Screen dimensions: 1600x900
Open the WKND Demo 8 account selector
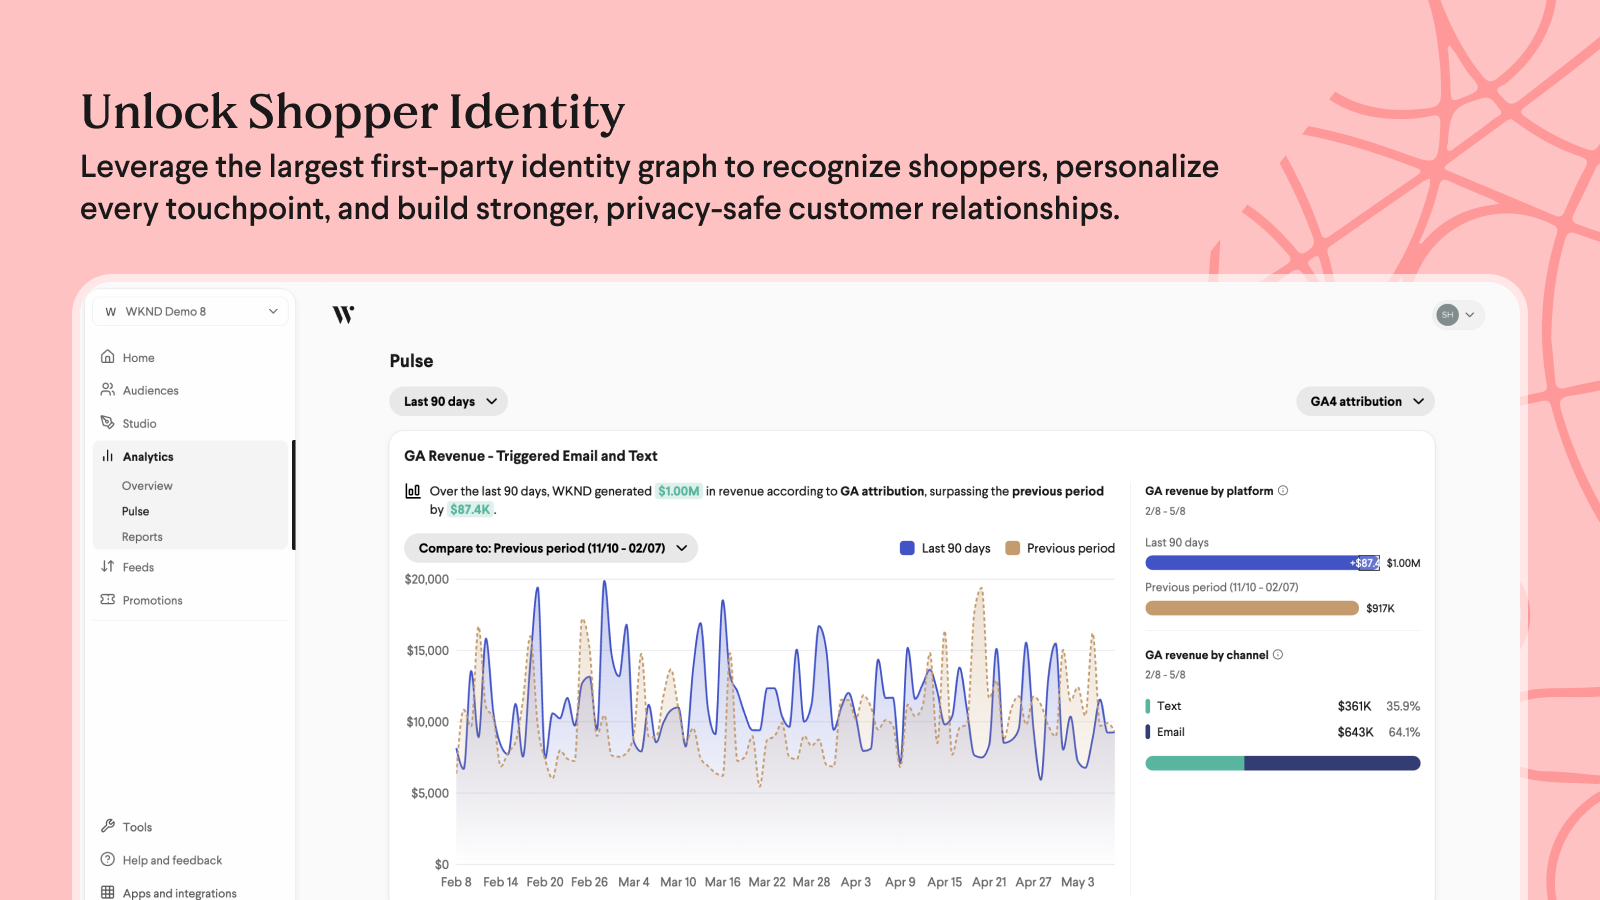pos(190,312)
